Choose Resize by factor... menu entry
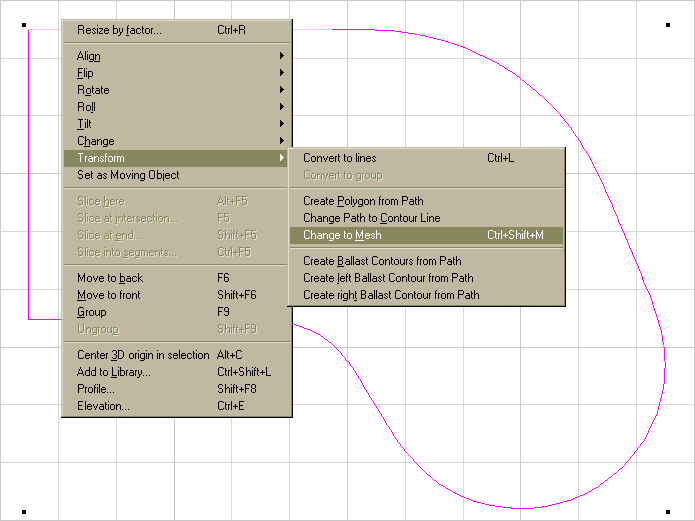 176,30
